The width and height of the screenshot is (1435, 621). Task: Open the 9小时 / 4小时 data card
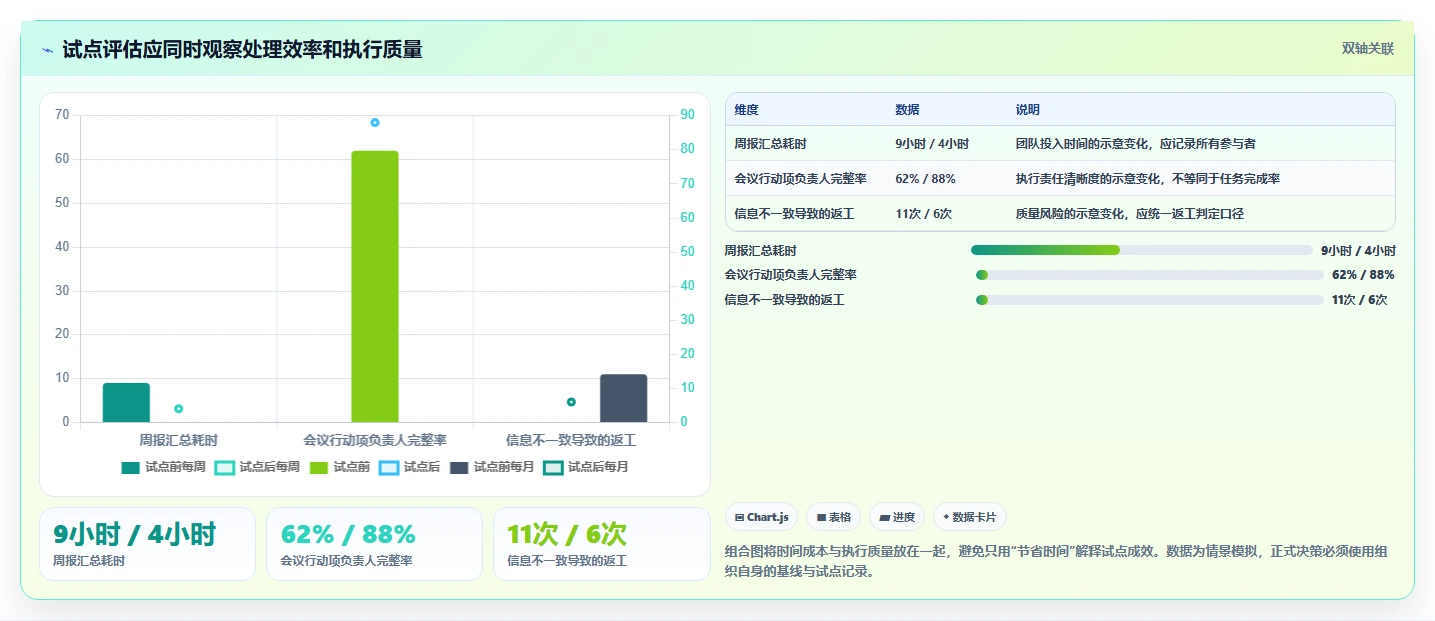[147, 544]
